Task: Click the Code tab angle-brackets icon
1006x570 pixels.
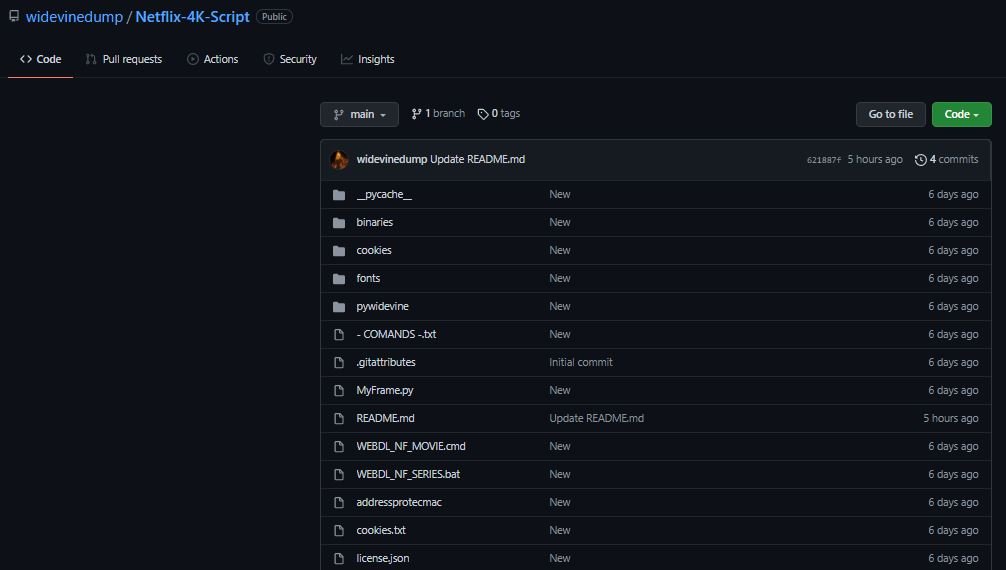Action: tap(26, 59)
